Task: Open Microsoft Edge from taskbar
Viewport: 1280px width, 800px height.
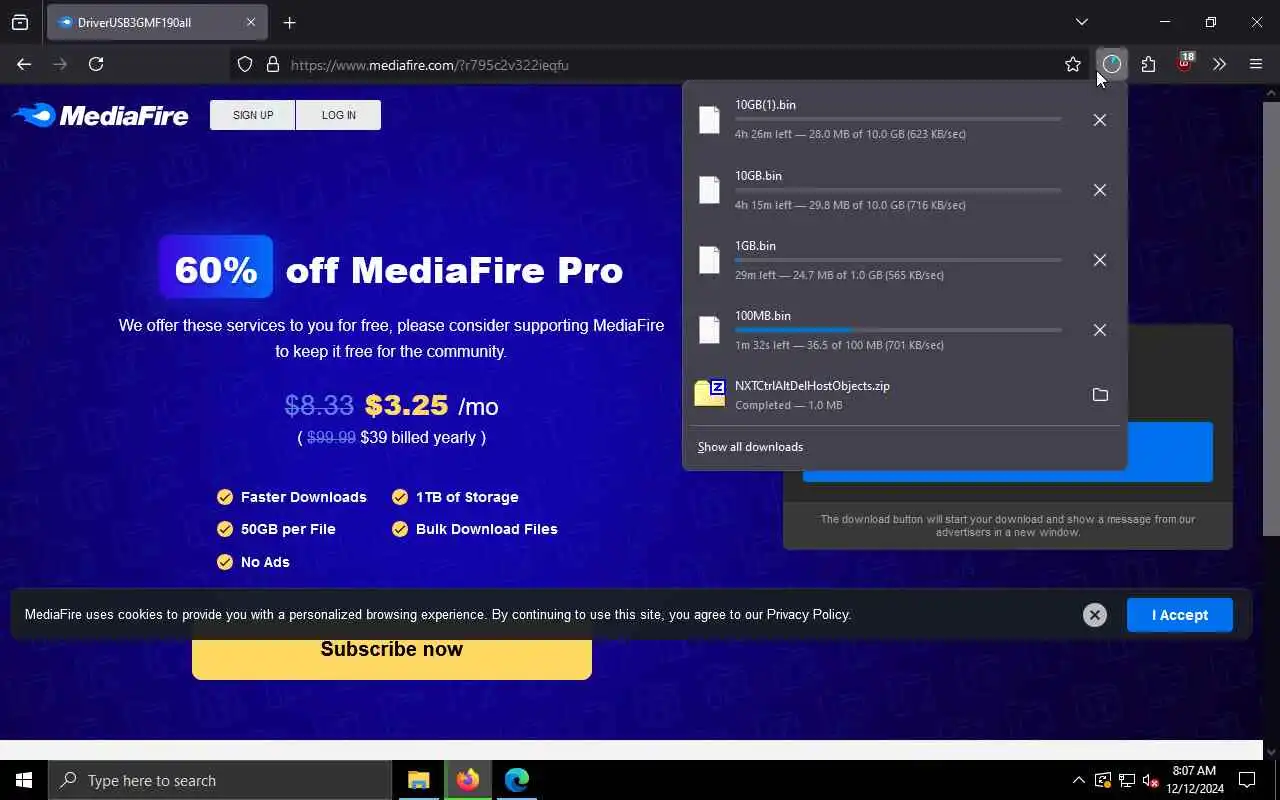Action: point(516,780)
